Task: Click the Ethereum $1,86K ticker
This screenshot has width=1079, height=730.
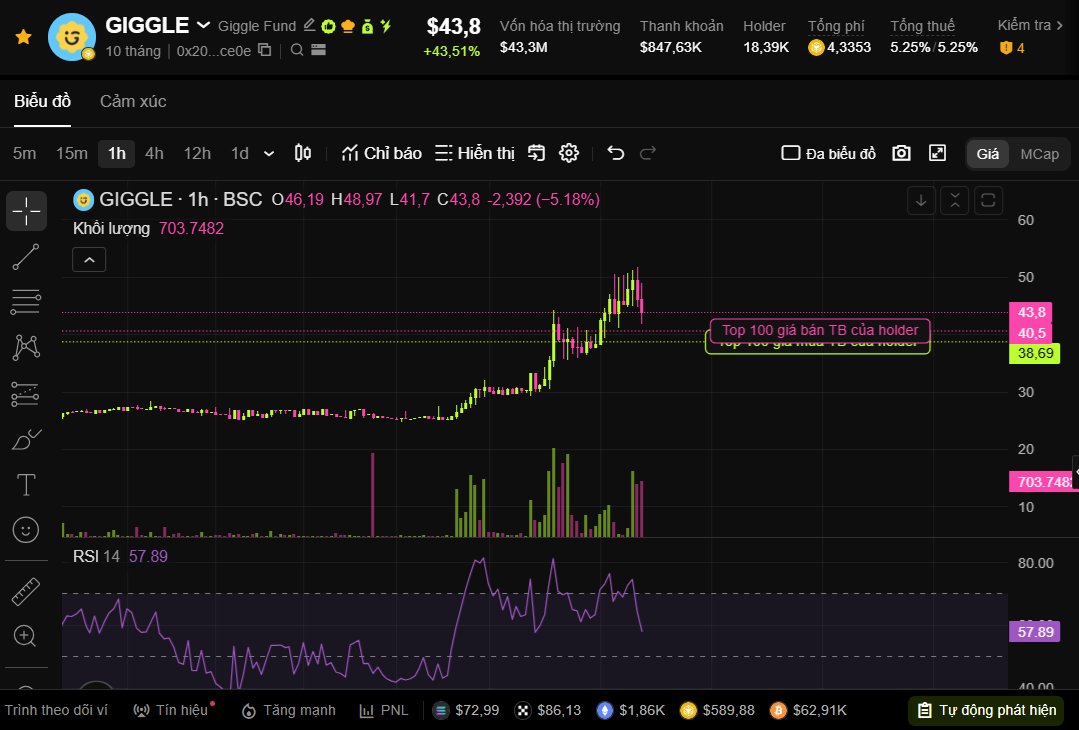Action: [631, 710]
